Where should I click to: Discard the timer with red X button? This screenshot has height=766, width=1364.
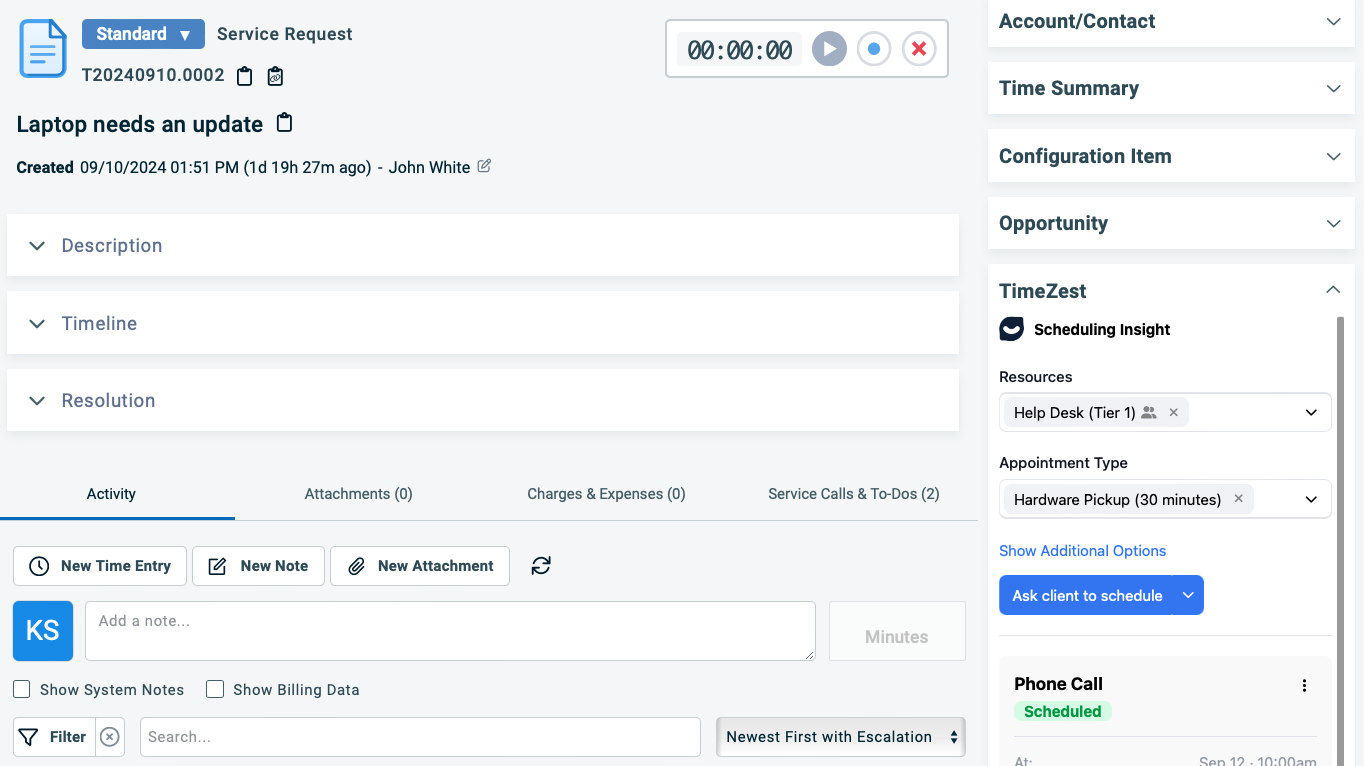click(919, 49)
